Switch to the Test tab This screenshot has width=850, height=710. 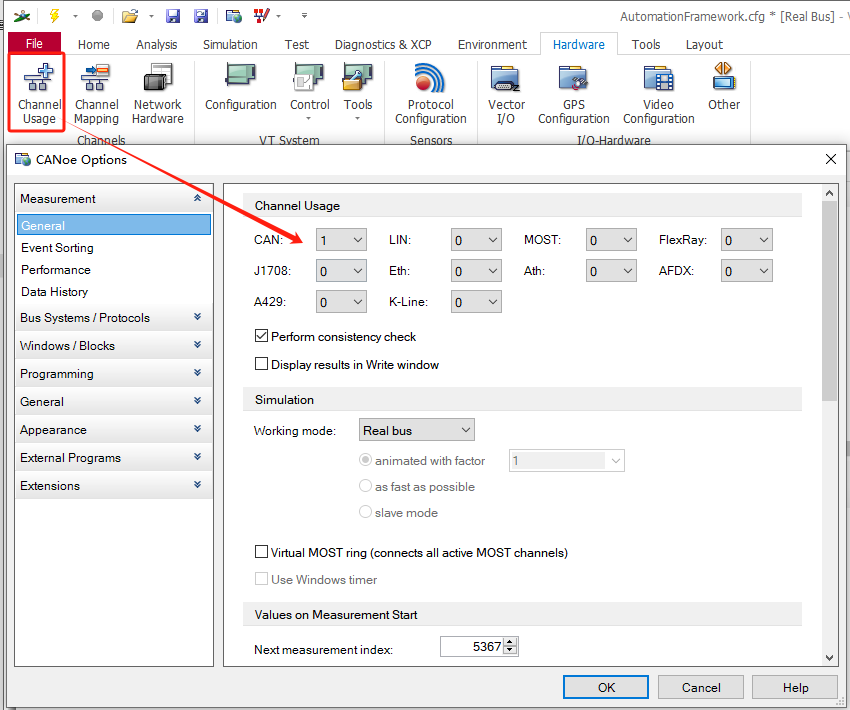pos(297,44)
